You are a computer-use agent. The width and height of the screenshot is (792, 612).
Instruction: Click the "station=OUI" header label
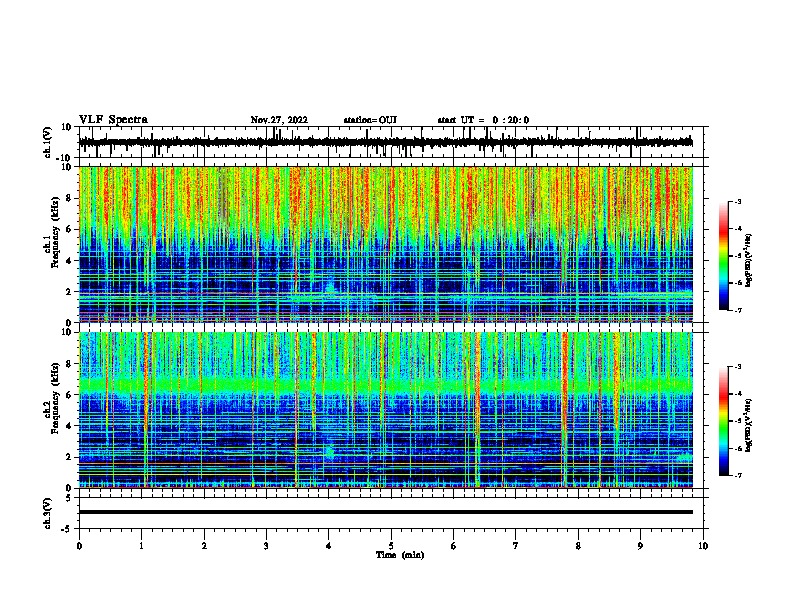370,120
